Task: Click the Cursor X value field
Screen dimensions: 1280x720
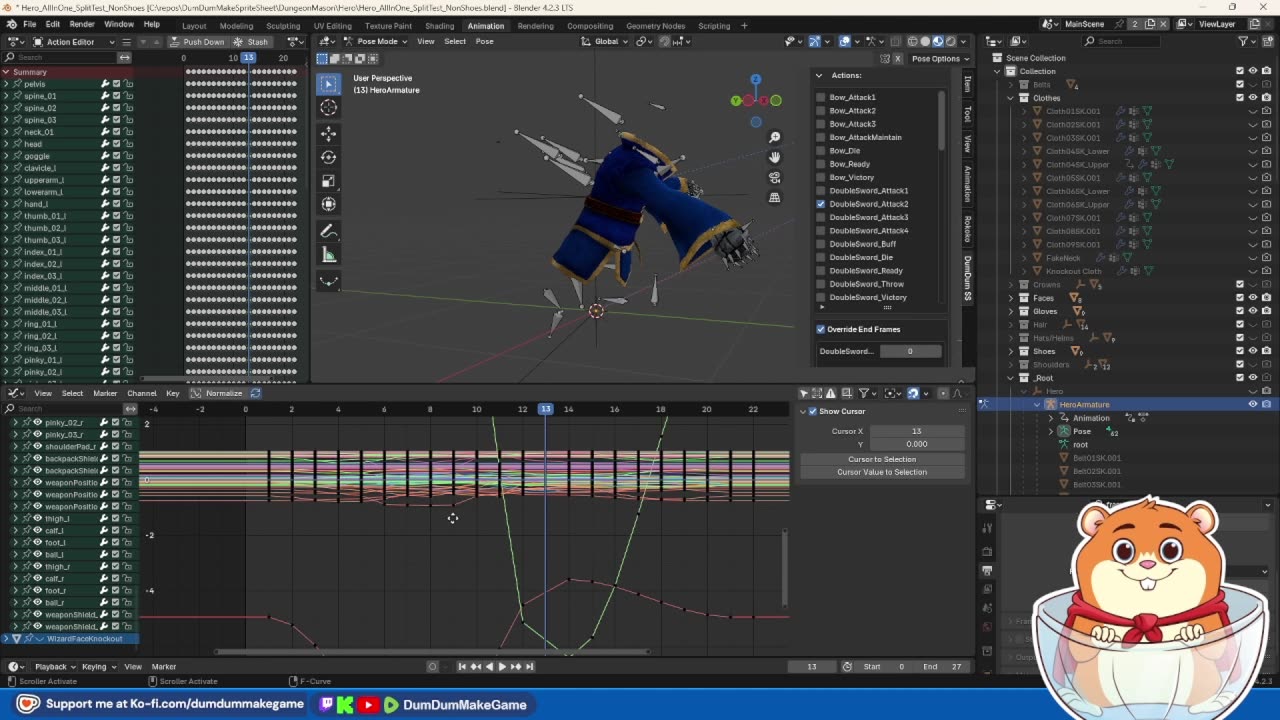Action: click(x=916, y=431)
